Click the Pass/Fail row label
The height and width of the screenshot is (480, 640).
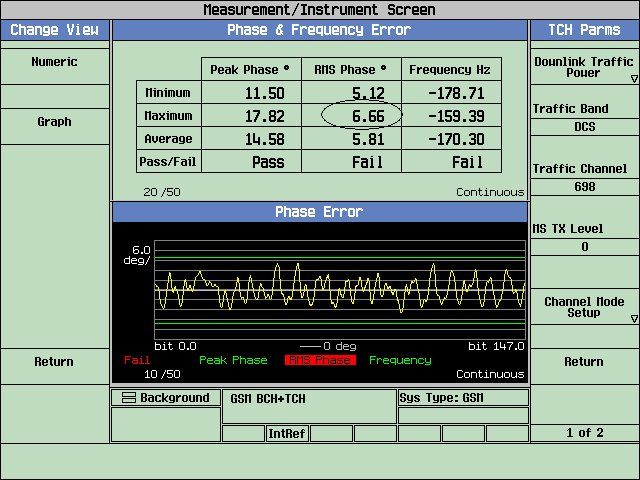point(168,162)
